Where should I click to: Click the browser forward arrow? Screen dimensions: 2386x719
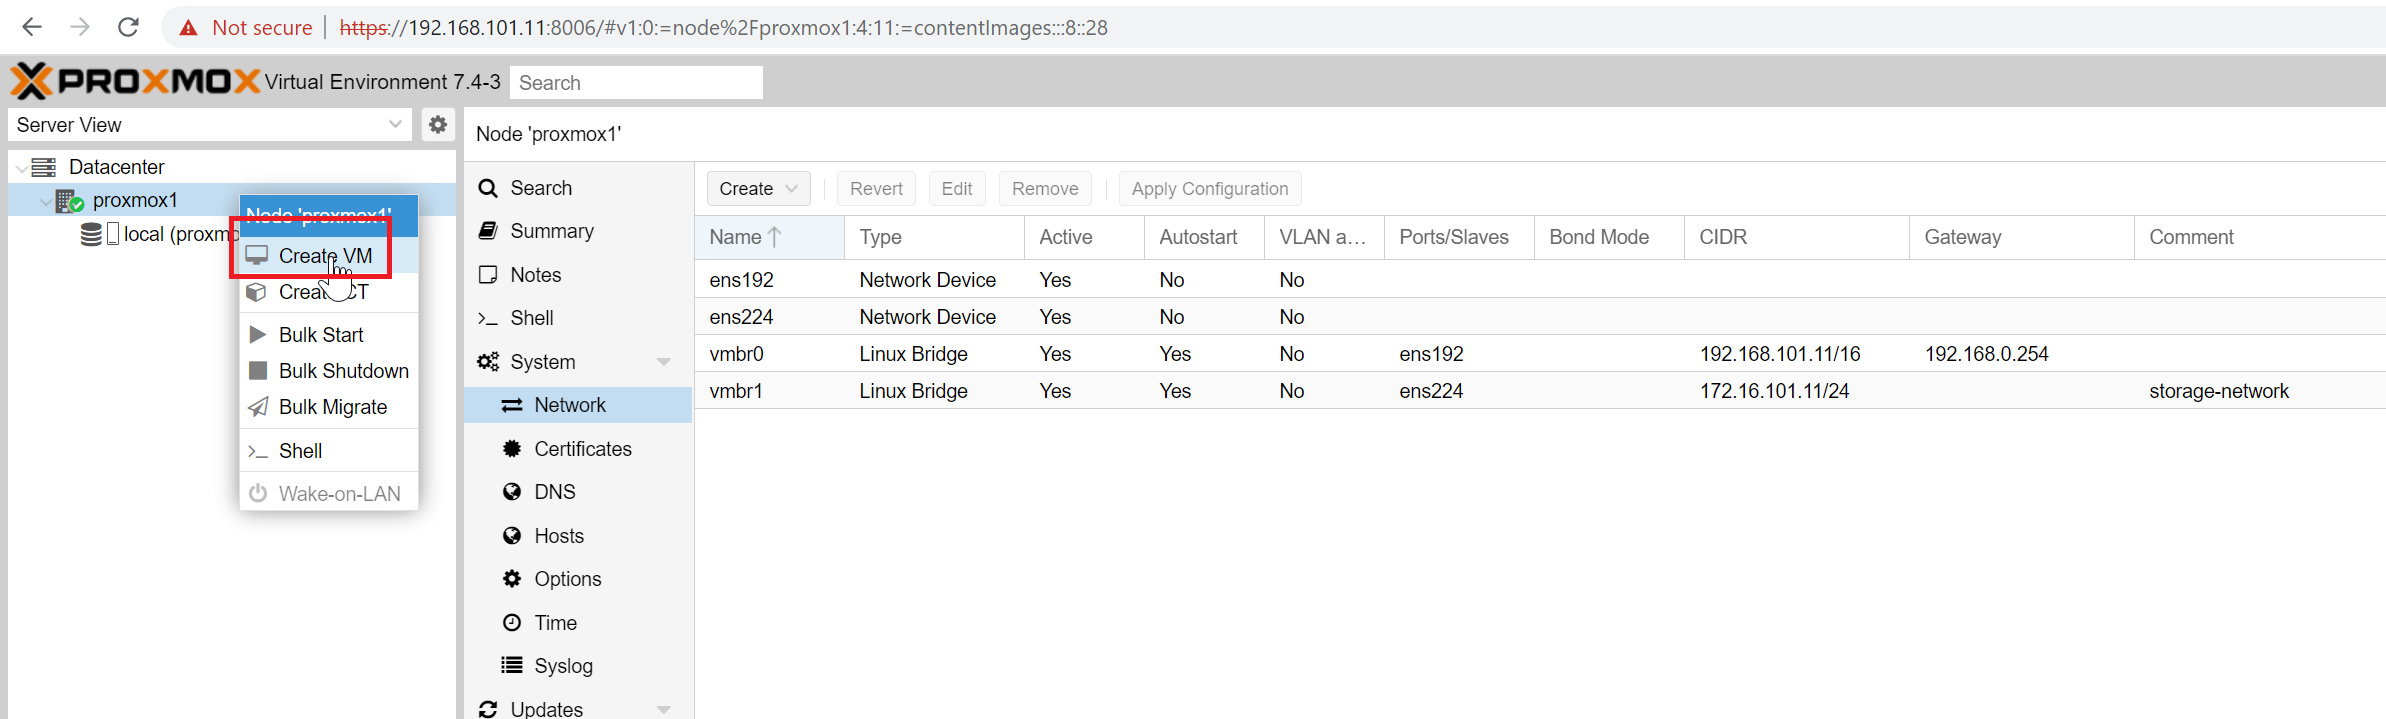point(80,27)
